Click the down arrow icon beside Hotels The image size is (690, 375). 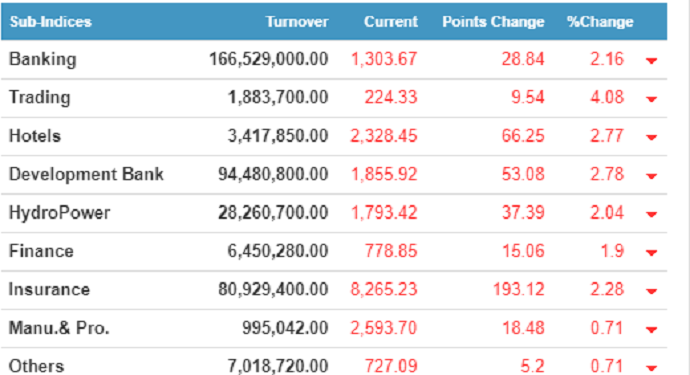tap(651, 137)
